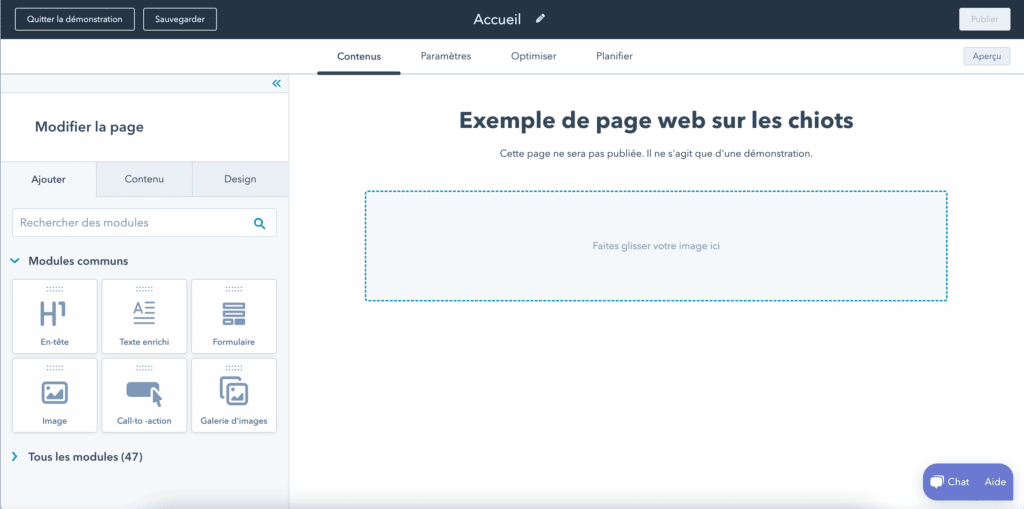Click the magnifying glass search icon
The height and width of the screenshot is (509, 1024).
(260, 223)
